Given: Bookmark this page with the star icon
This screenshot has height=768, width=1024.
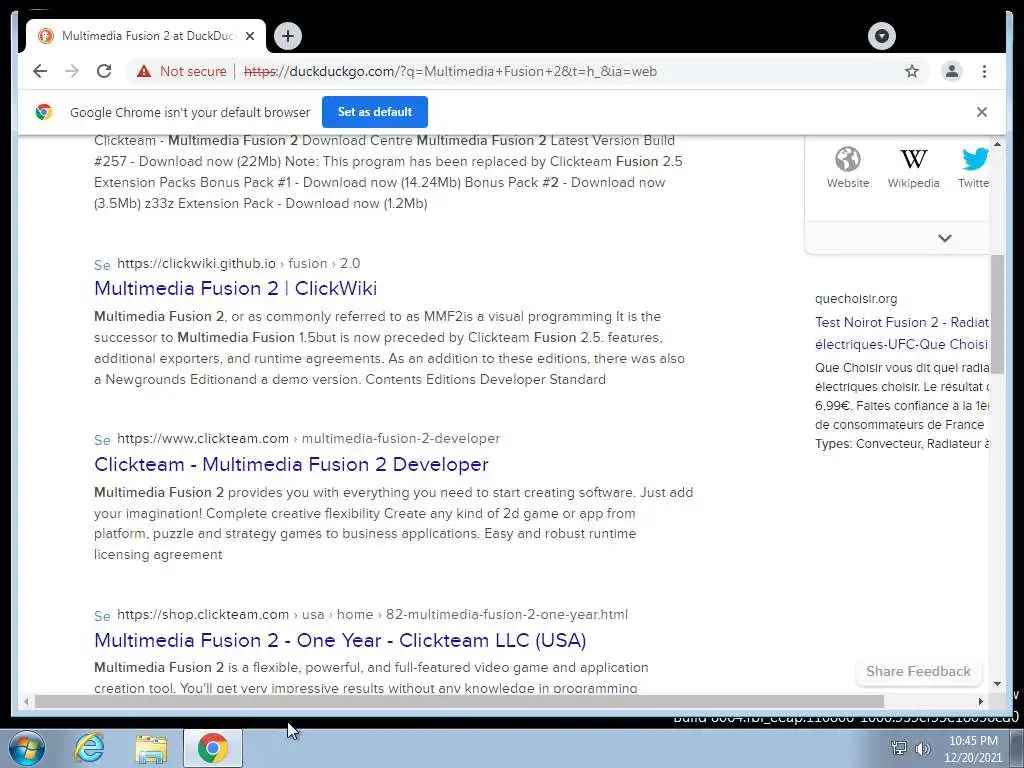Looking at the screenshot, I should click(x=912, y=71).
